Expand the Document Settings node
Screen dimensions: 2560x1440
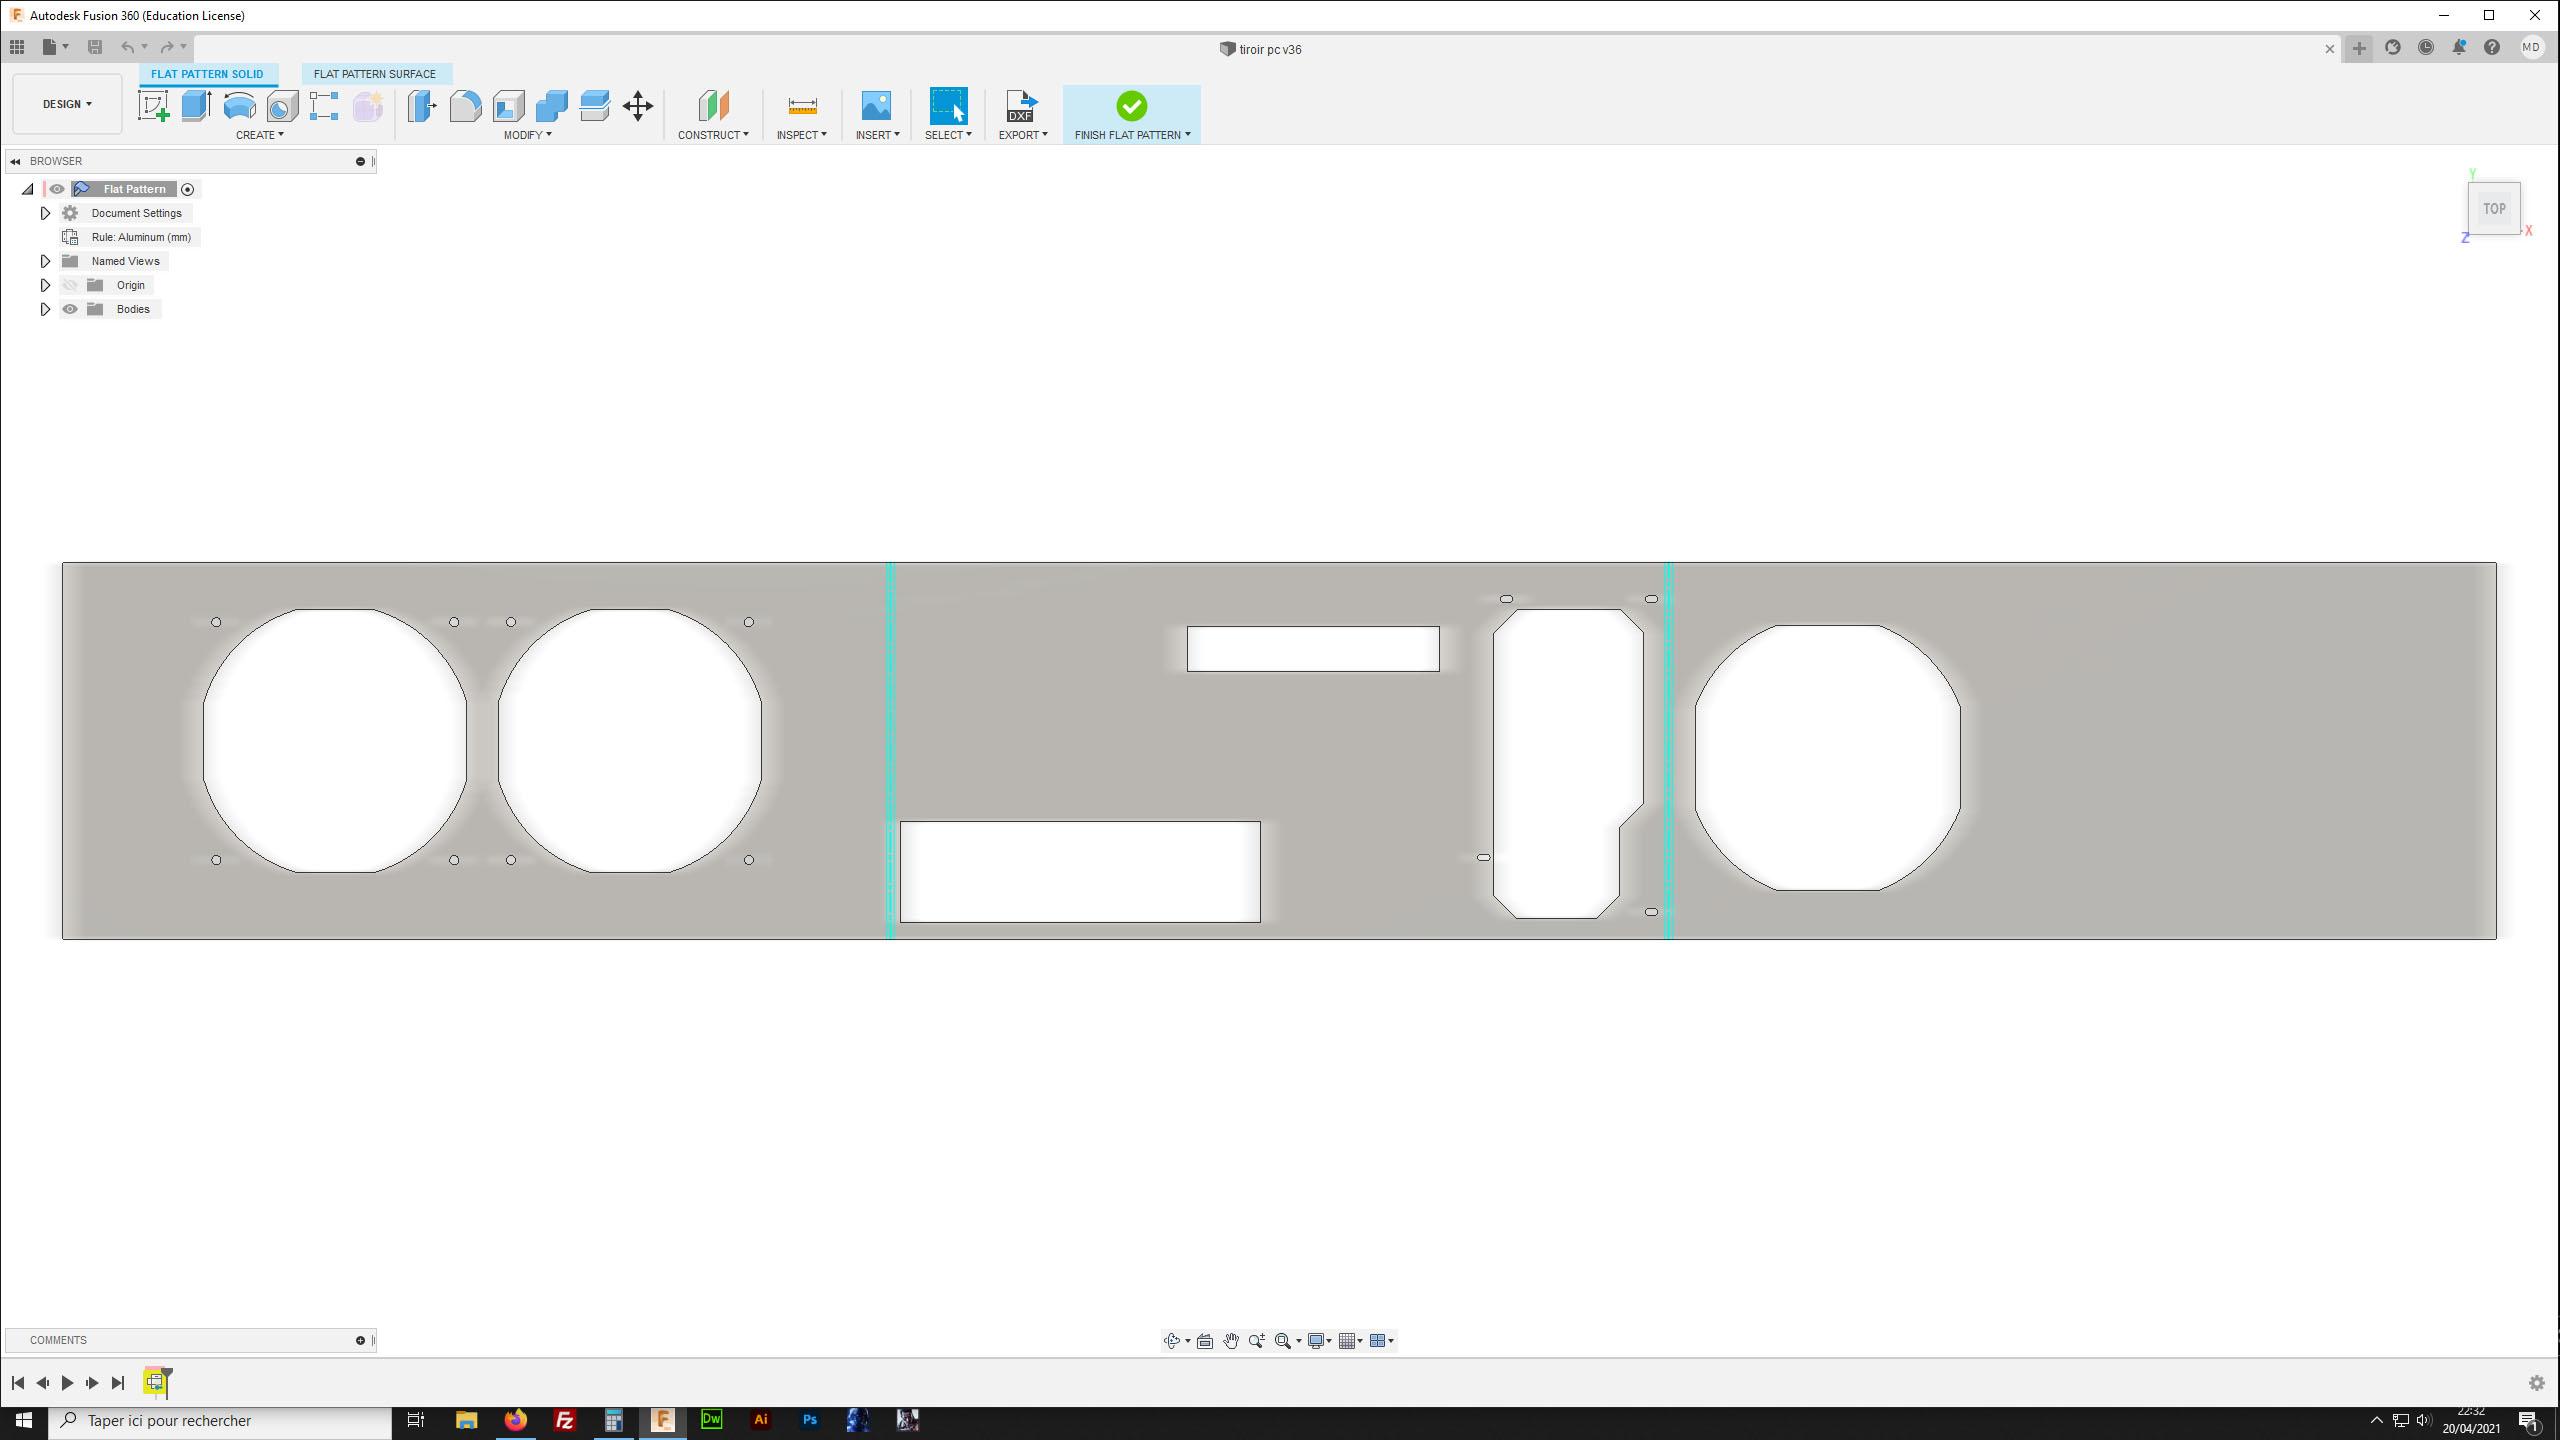45,213
